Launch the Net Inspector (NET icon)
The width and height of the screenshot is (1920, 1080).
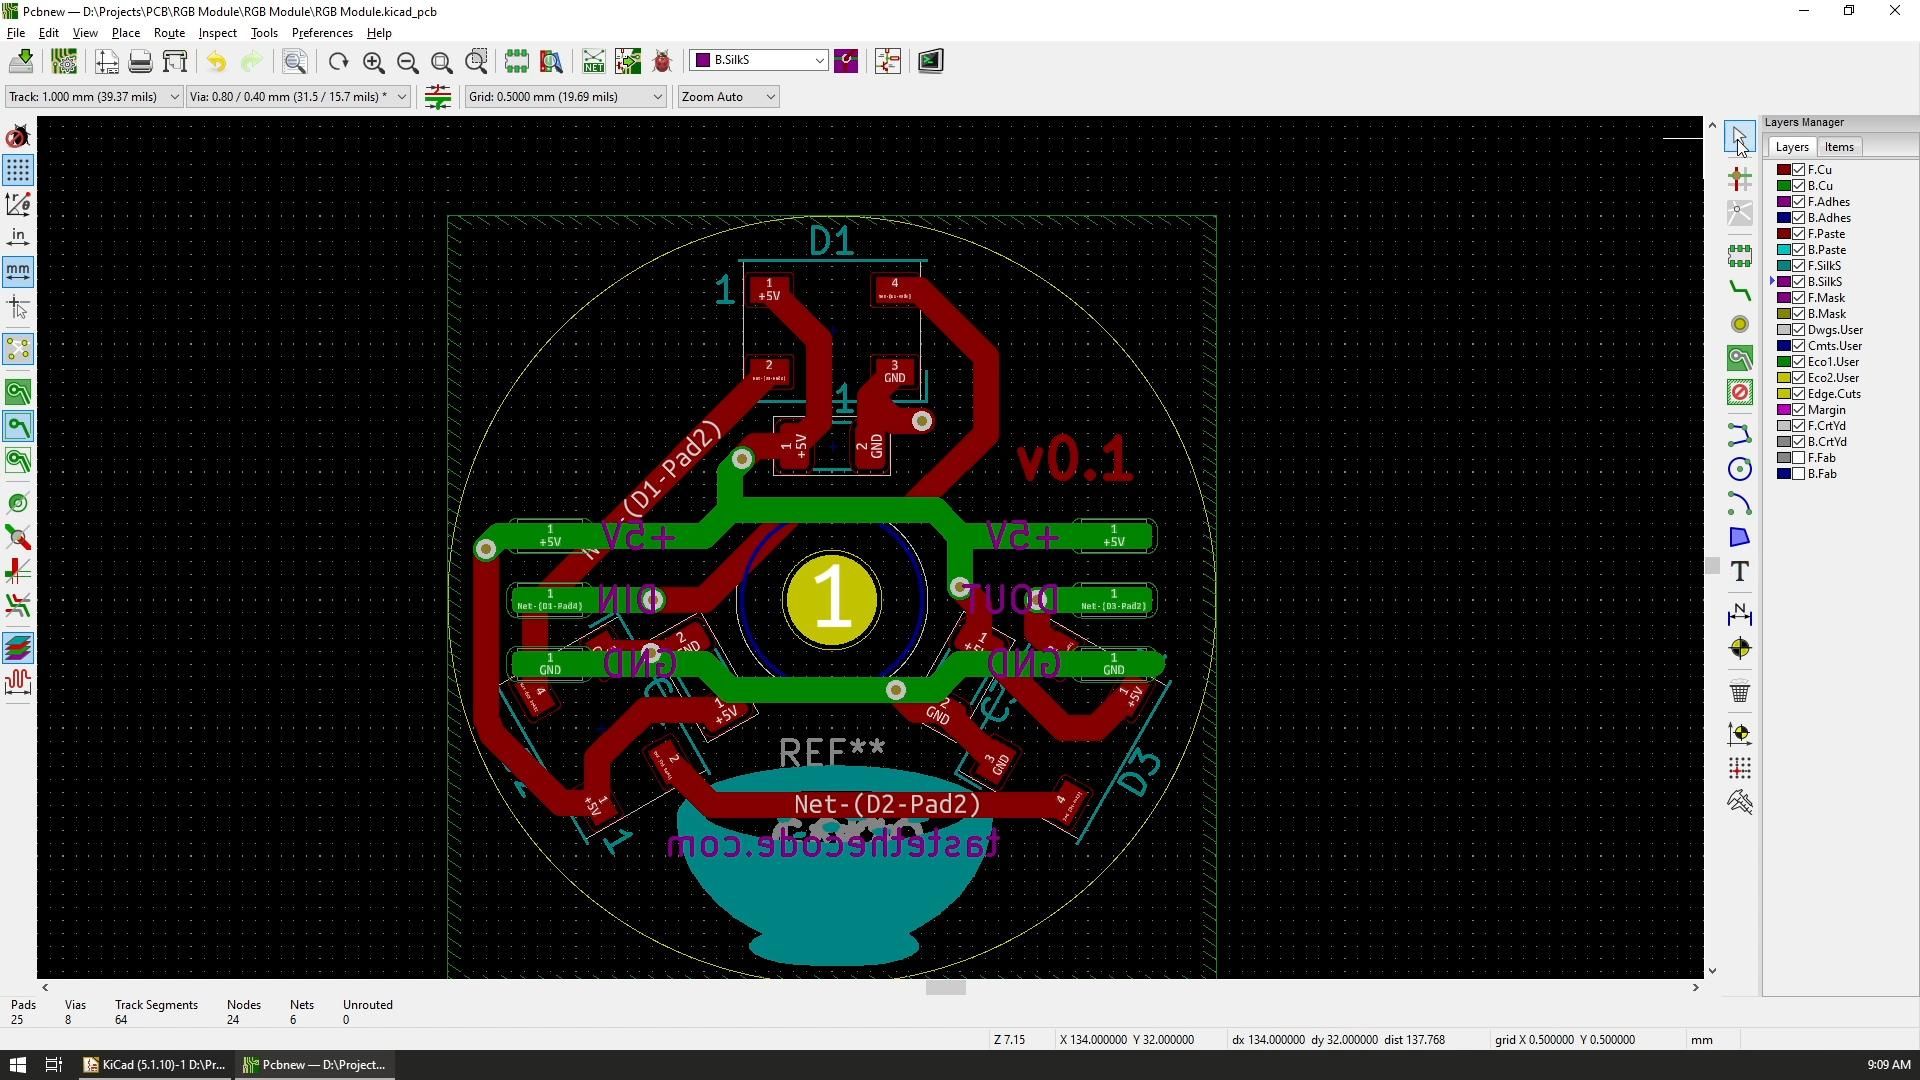tap(593, 61)
